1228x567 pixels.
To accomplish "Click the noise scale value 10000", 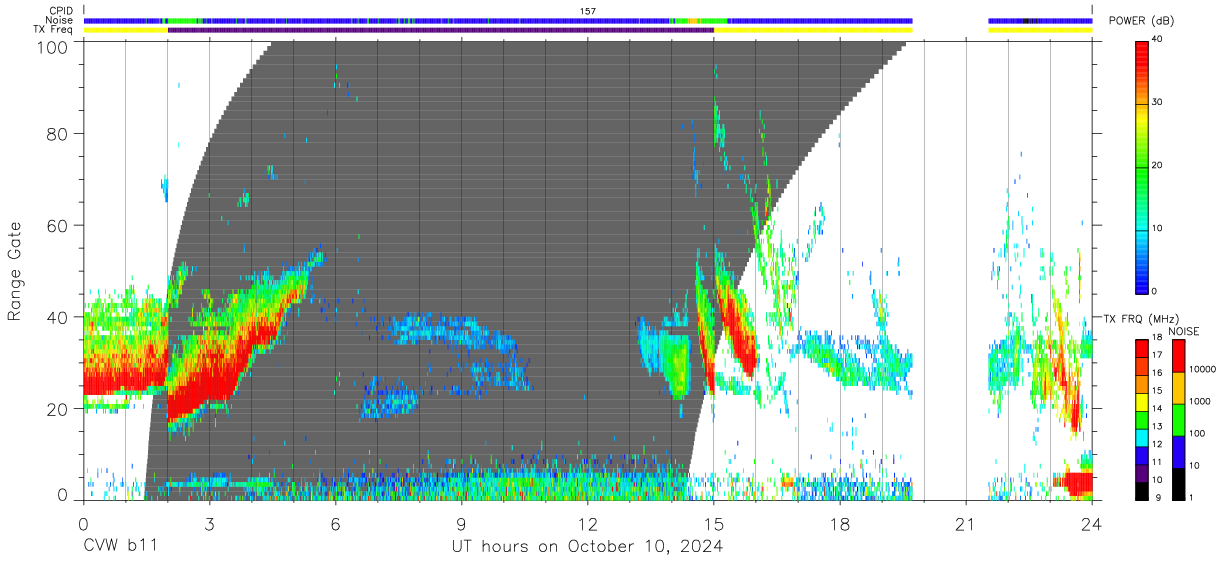I will 1204,369.
